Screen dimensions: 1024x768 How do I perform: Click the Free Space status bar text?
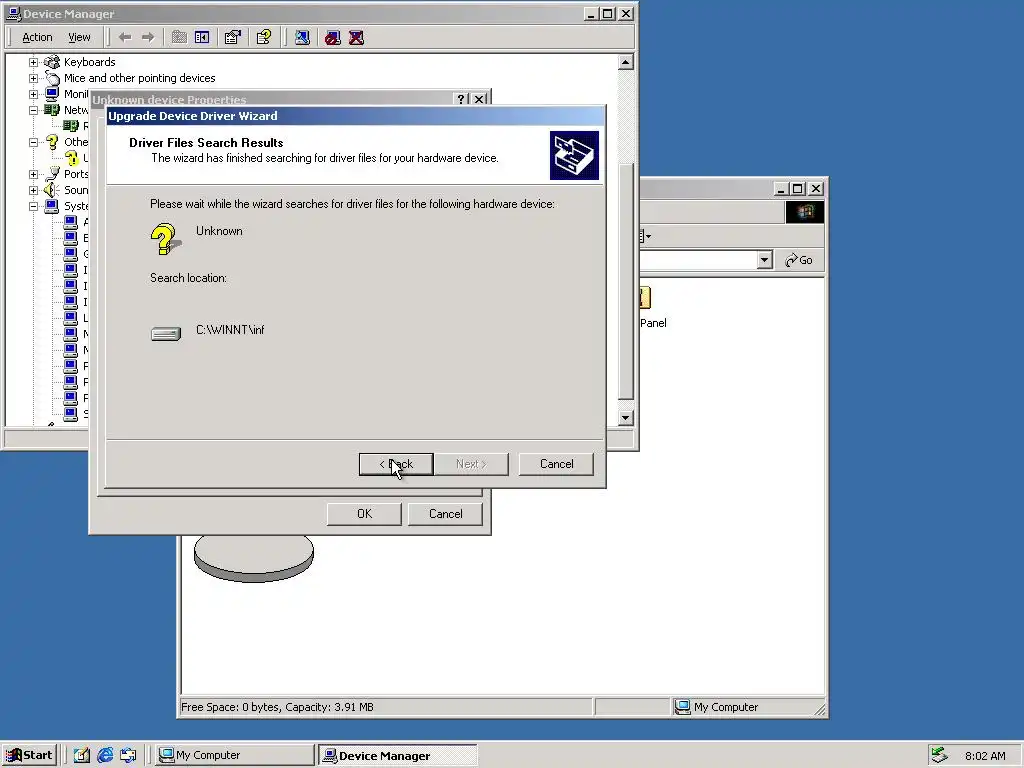277,707
